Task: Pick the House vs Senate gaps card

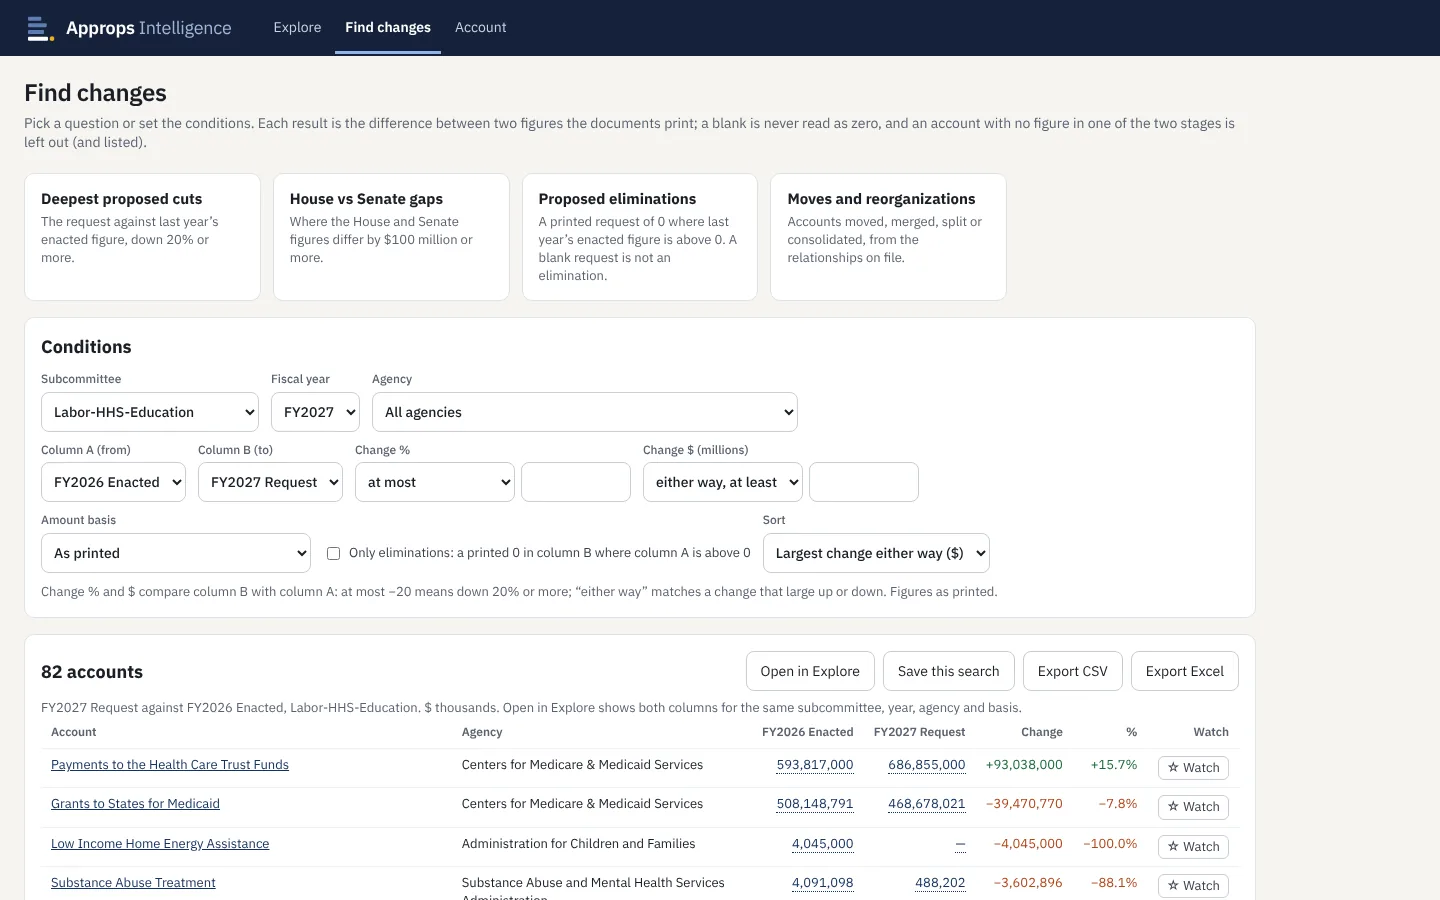Action: pos(391,237)
